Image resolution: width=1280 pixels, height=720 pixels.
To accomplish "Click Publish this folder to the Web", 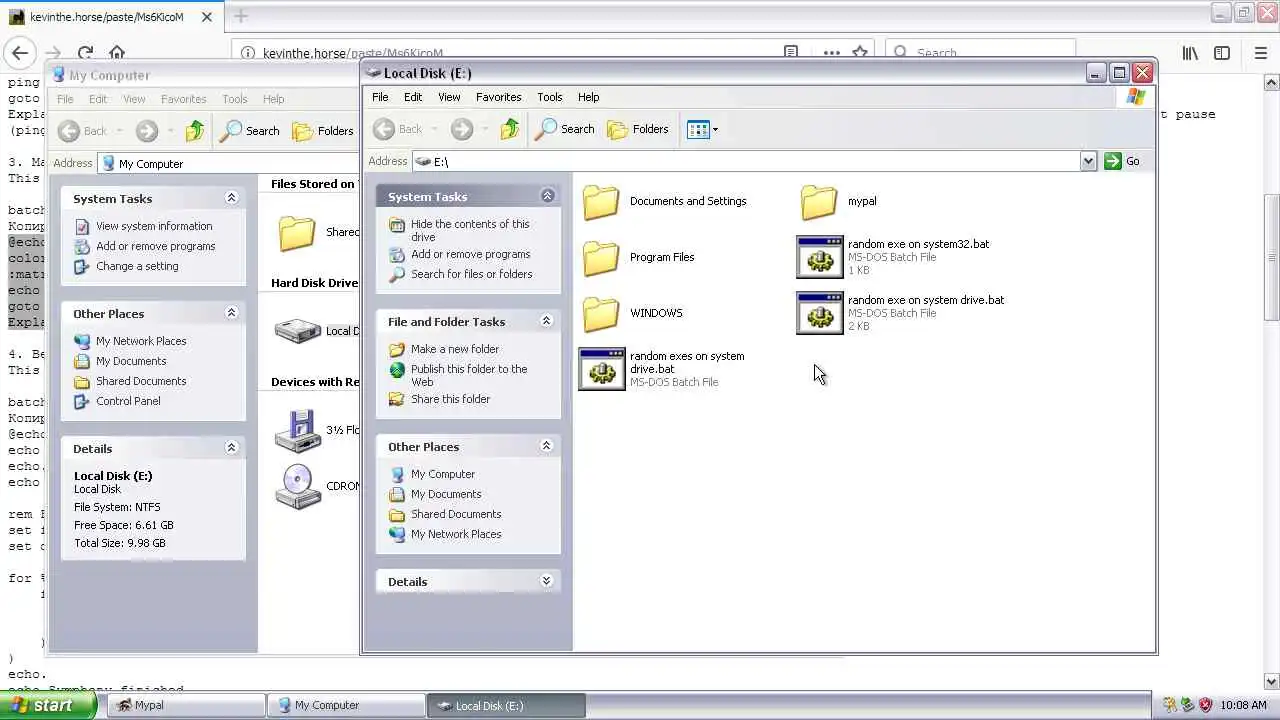I will coord(469,375).
